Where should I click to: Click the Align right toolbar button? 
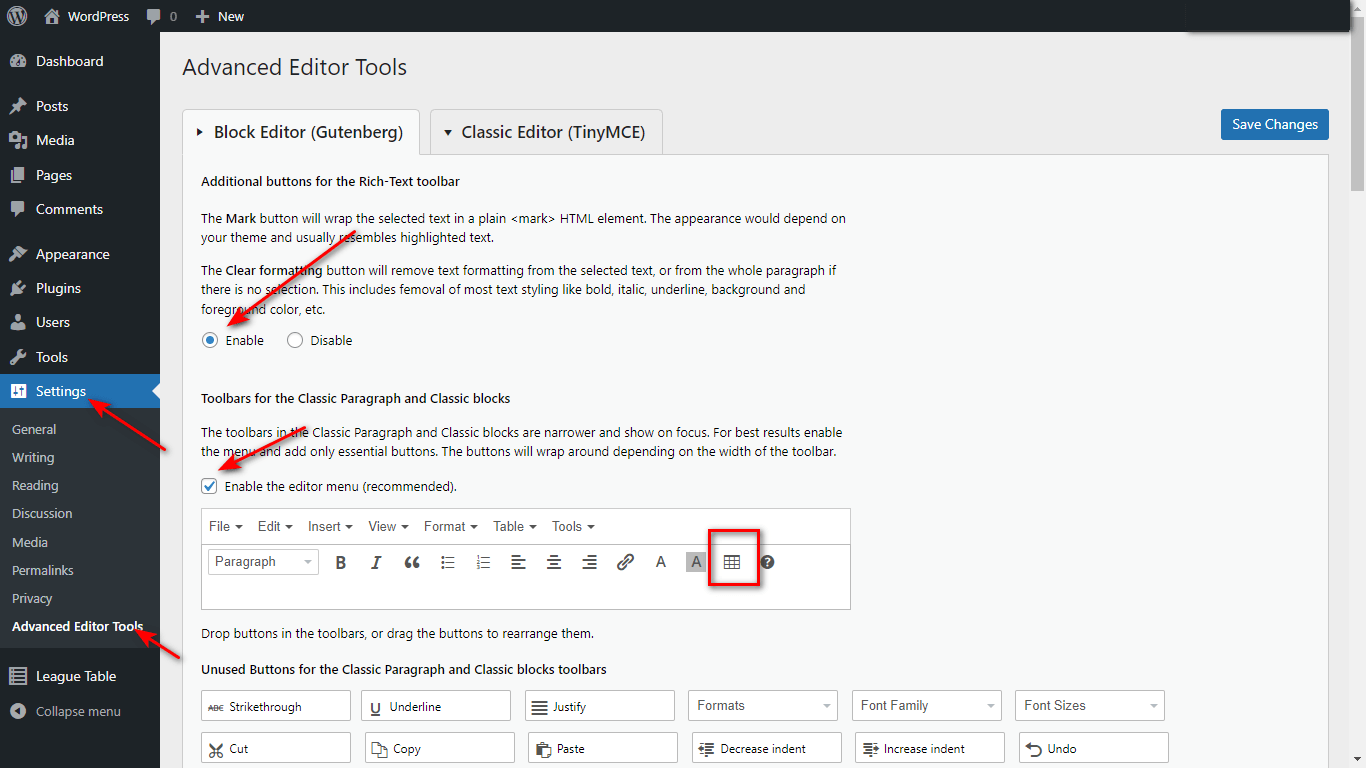(x=589, y=562)
